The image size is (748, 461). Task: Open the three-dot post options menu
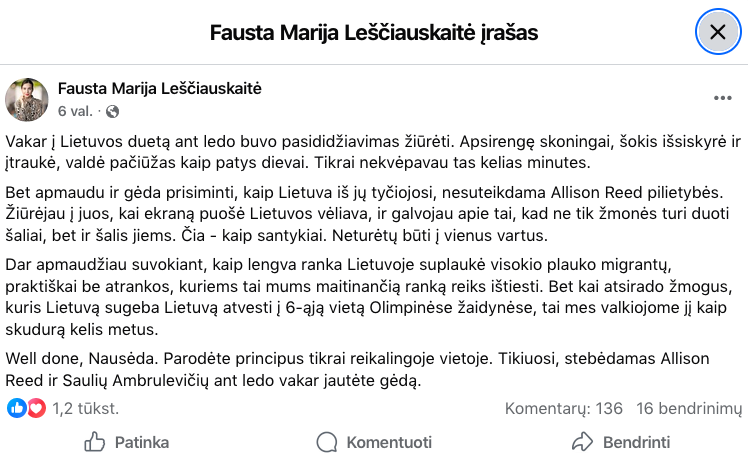[x=723, y=98]
